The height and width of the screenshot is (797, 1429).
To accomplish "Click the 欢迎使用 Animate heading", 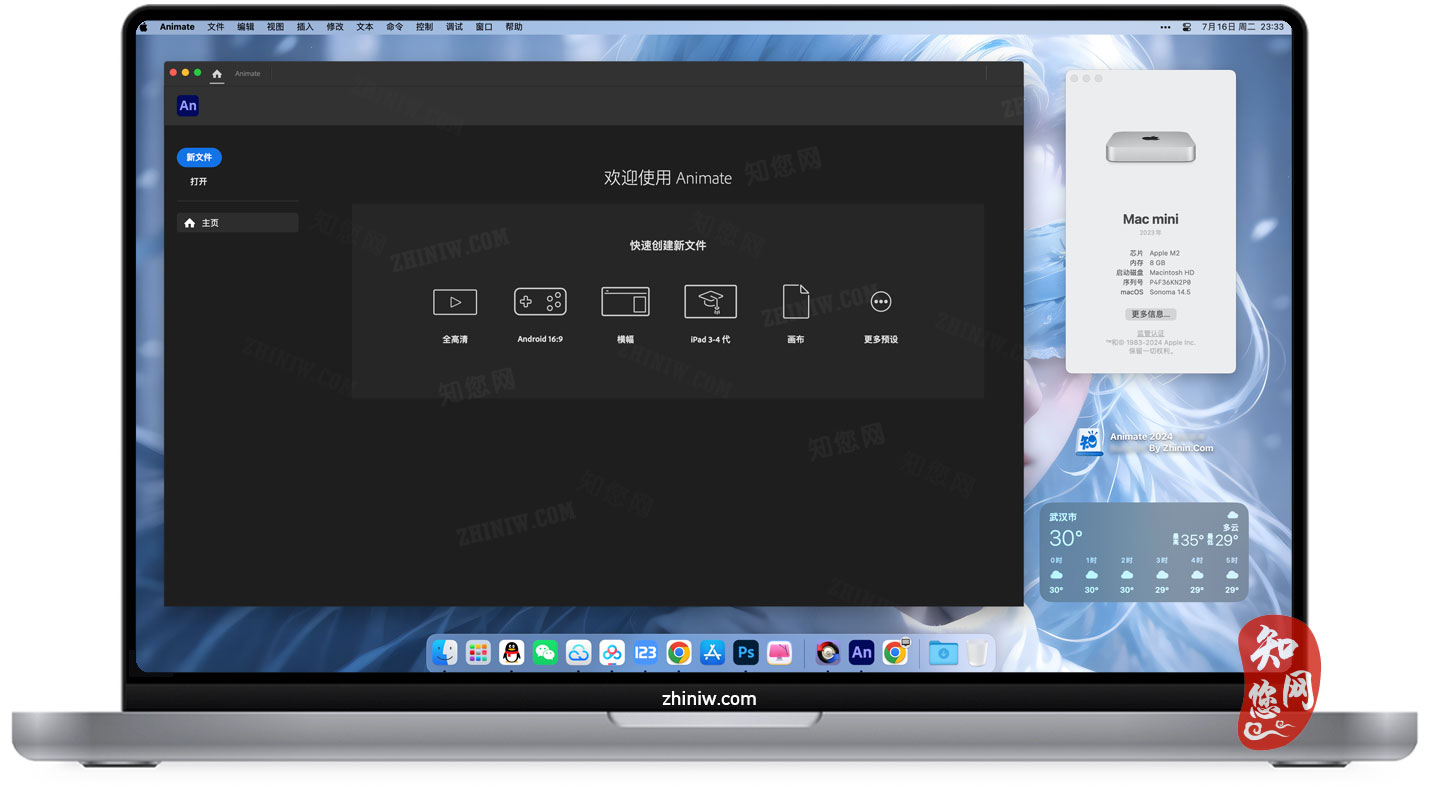I will (668, 177).
